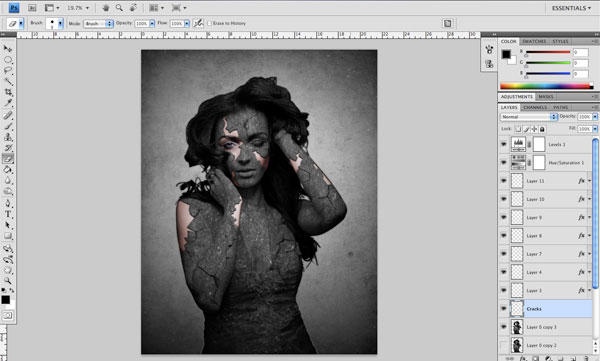The width and height of the screenshot is (600, 361).
Task: Expand Layer 11 effects arrow
Action: coord(589,181)
